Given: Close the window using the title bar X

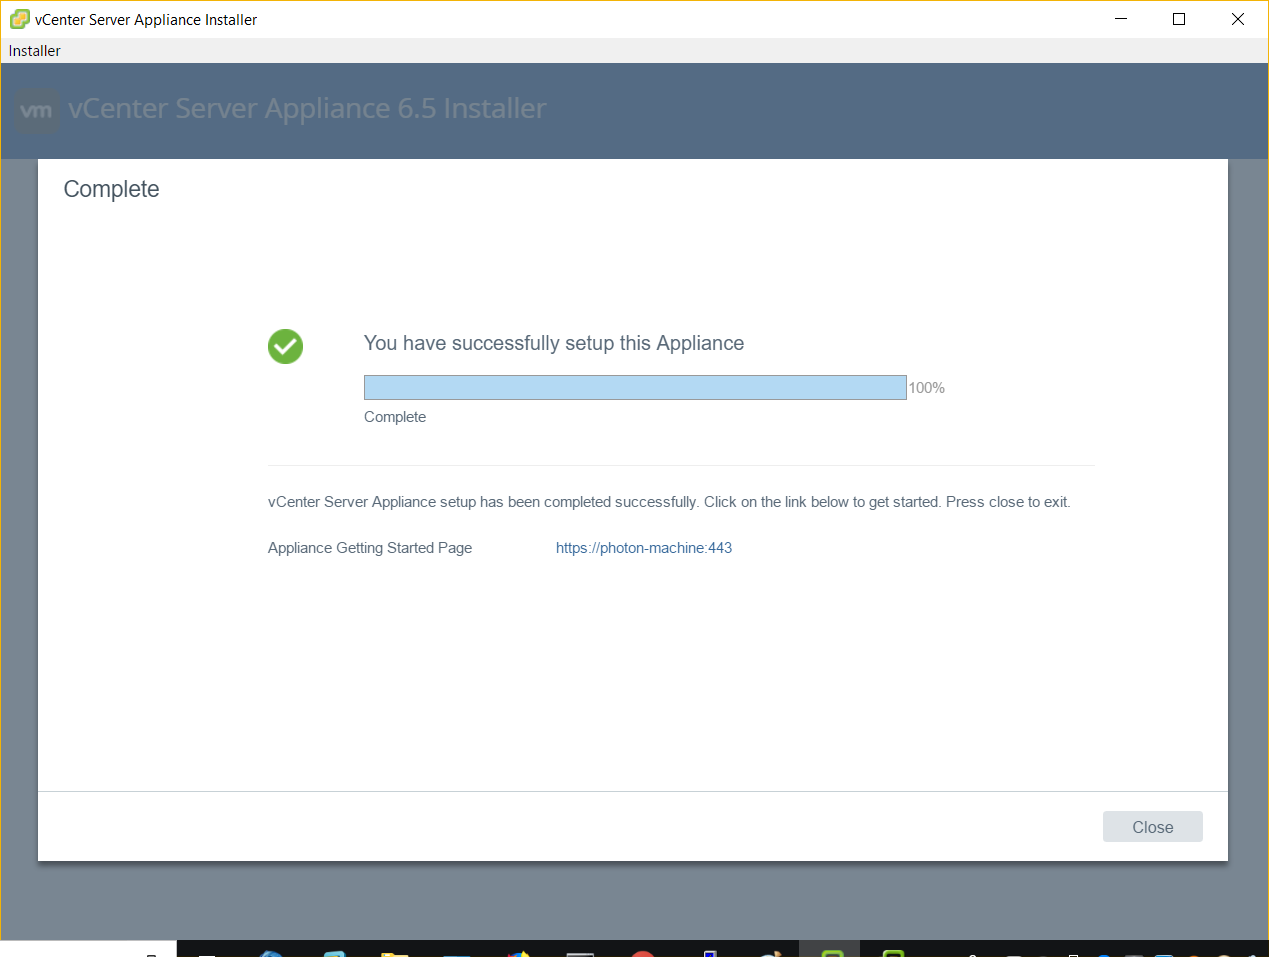Looking at the screenshot, I should 1238,19.
